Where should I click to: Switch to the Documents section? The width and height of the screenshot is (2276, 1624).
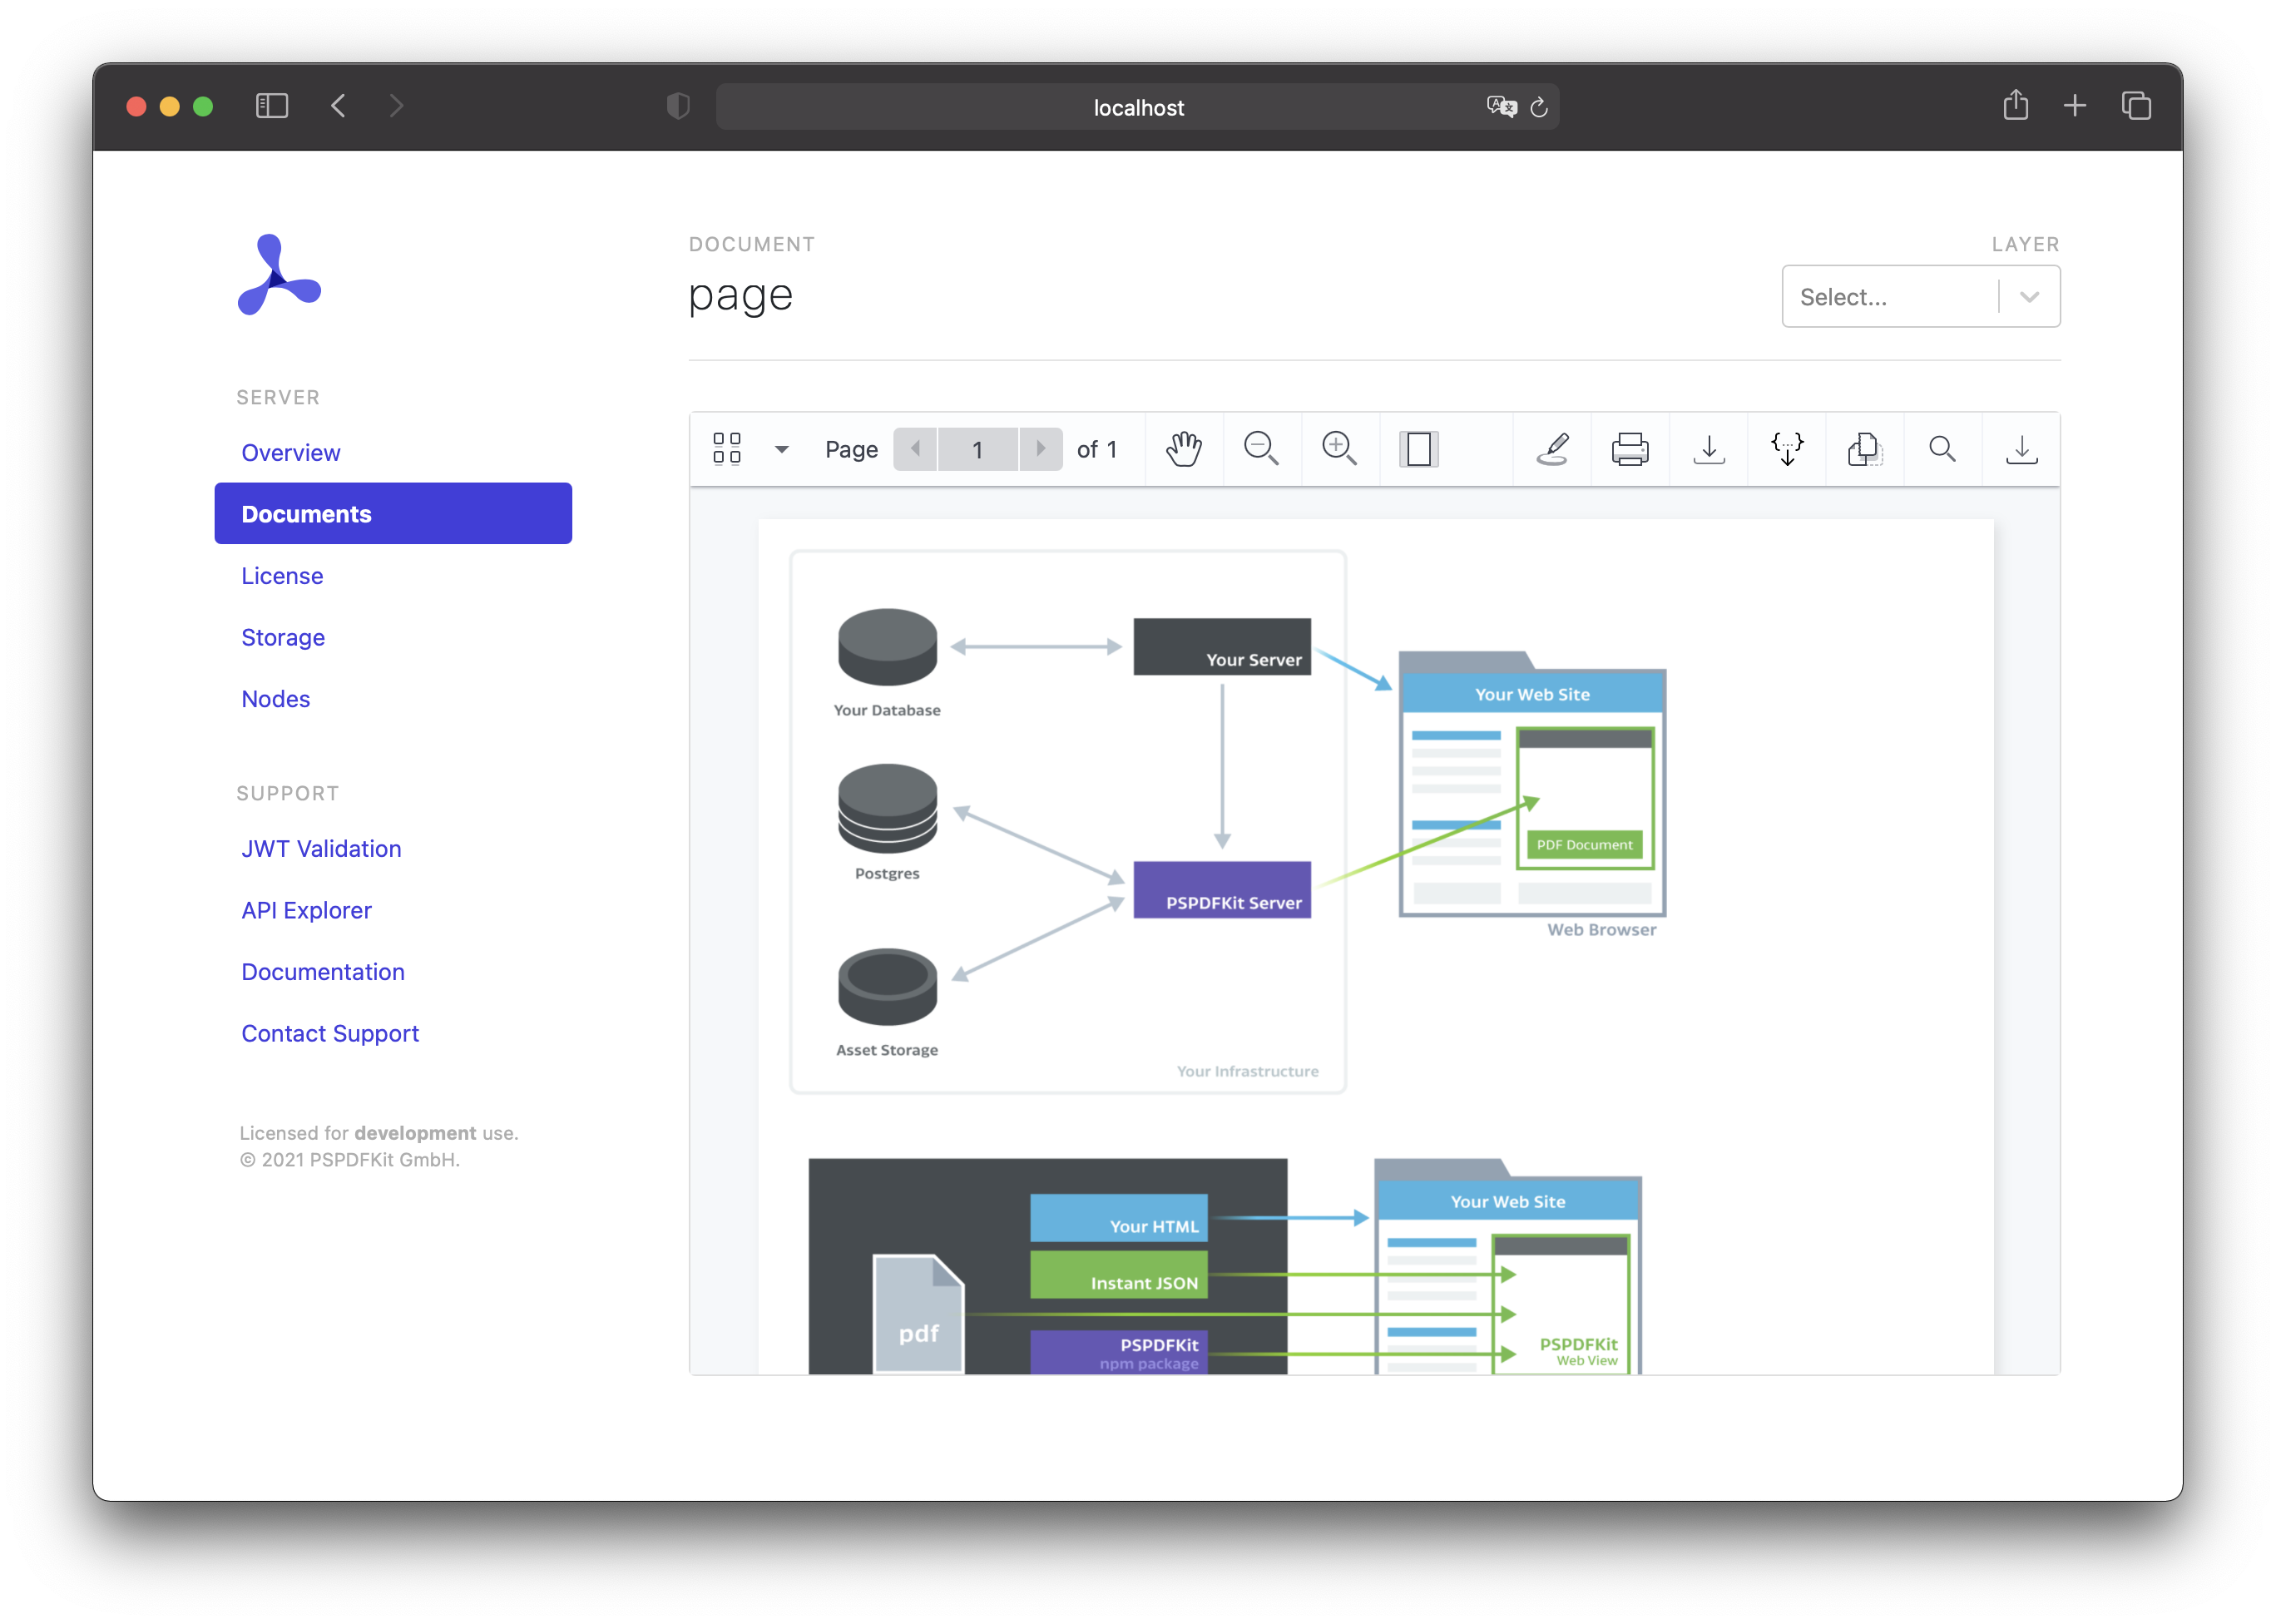pyautogui.click(x=306, y=513)
